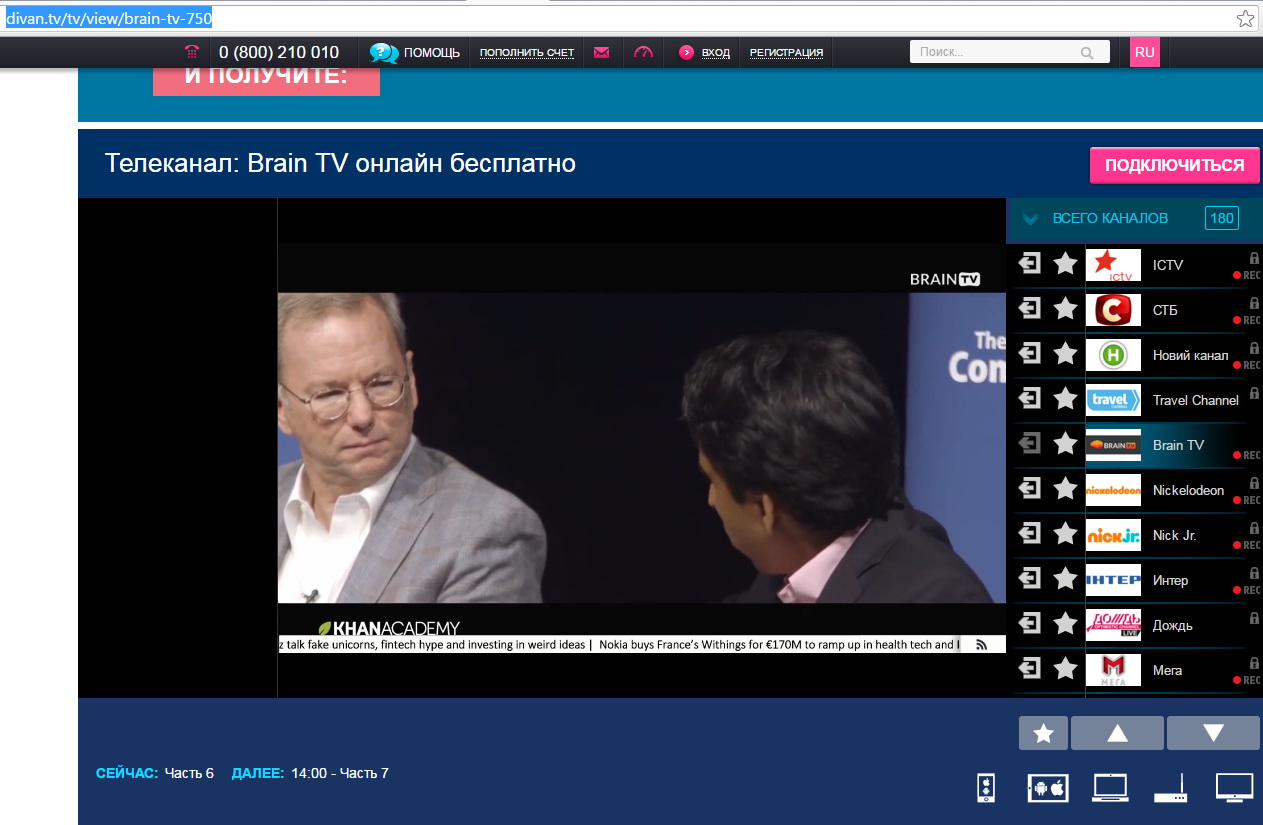The width and height of the screenshot is (1263, 825).
Task: Toggle favorite star for ICTV channel
Action: coord(1065,264)
